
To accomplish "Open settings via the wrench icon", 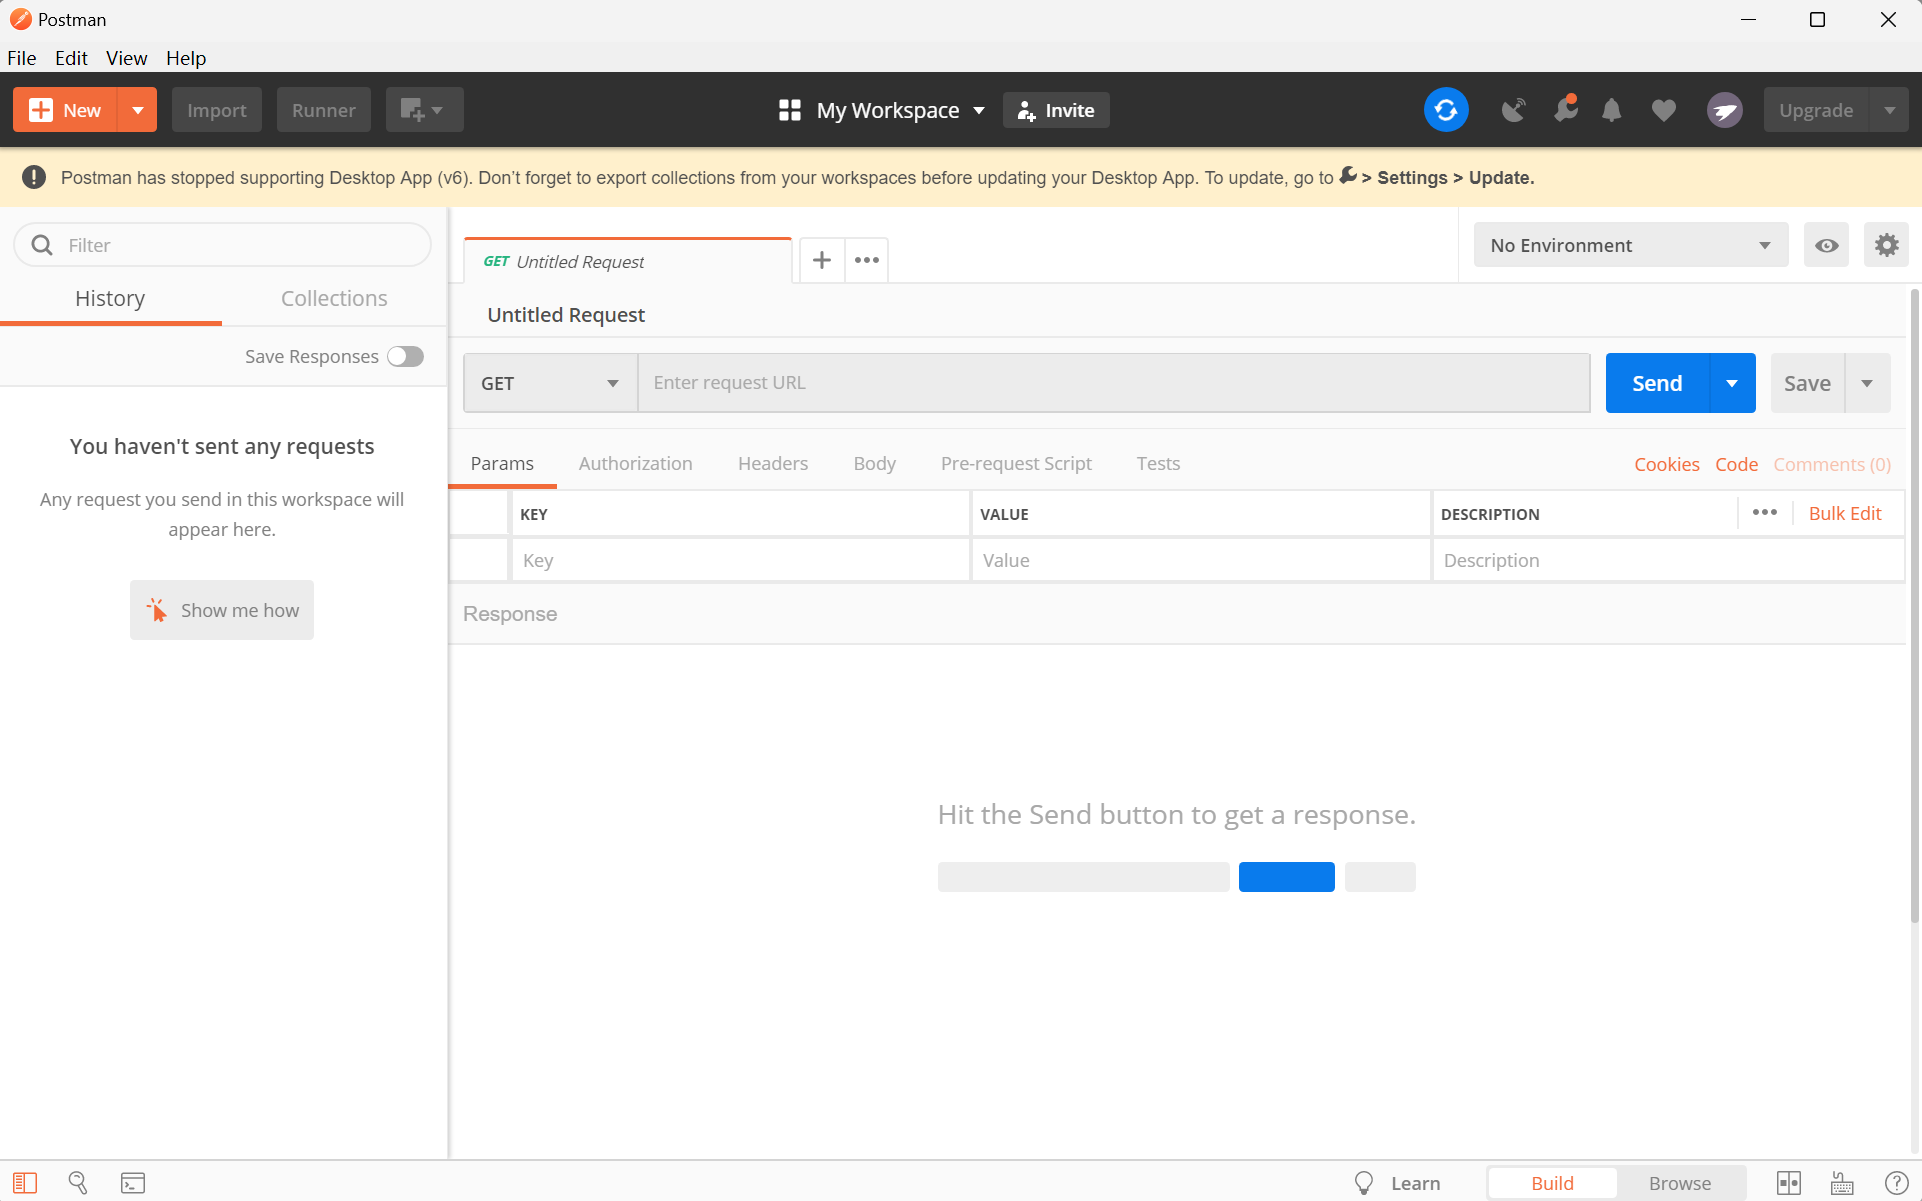I will (x=1565, y=110).
